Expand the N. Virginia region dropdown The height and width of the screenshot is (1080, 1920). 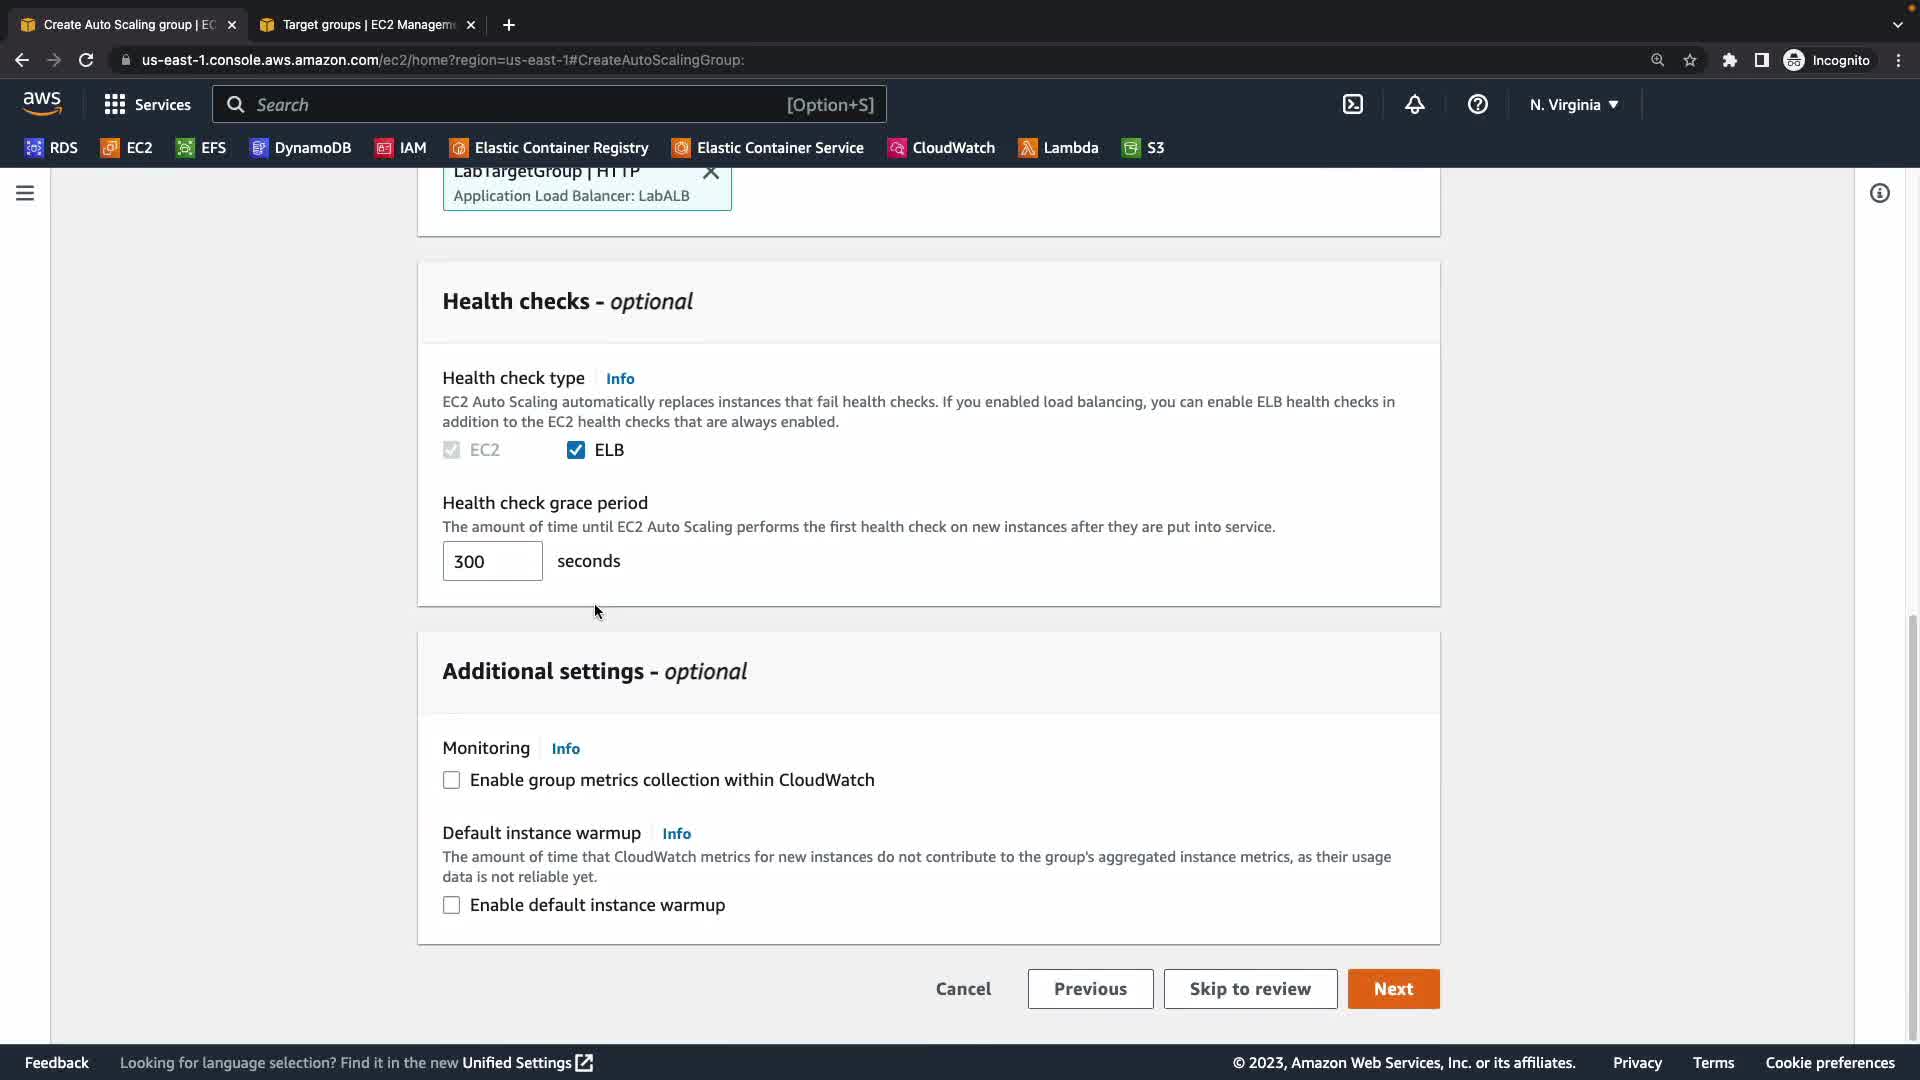1573,104
